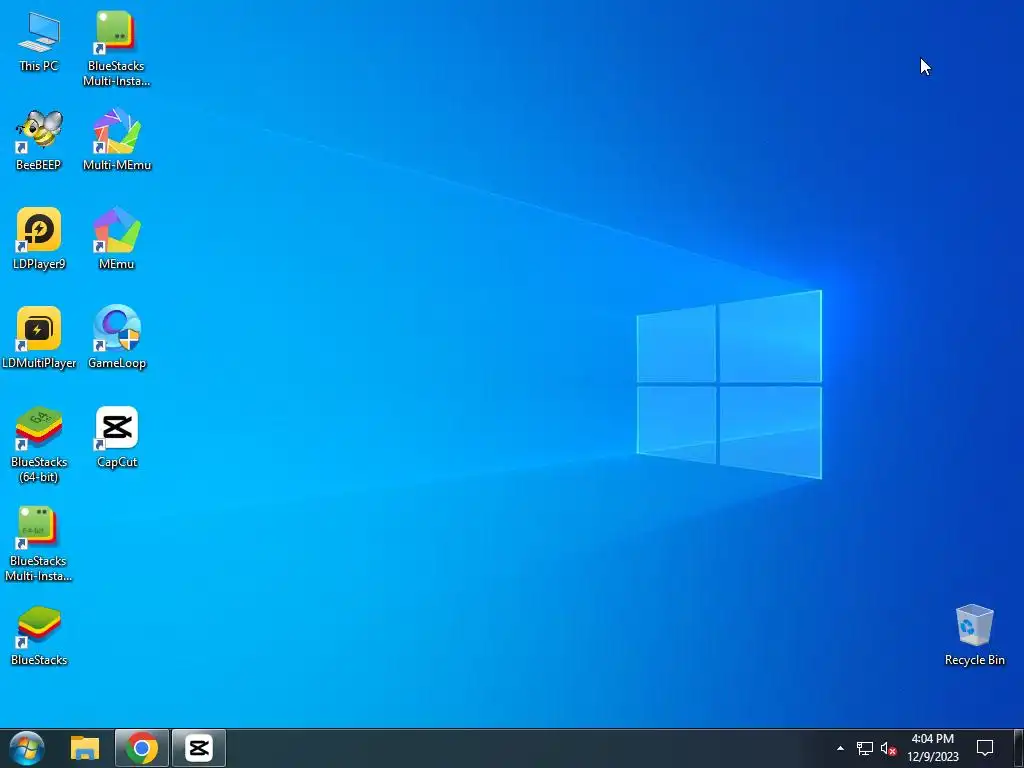Select the BlueStacks Multi-Instance shortcut below BlueStacks (64-bit)

pos(39,544)
